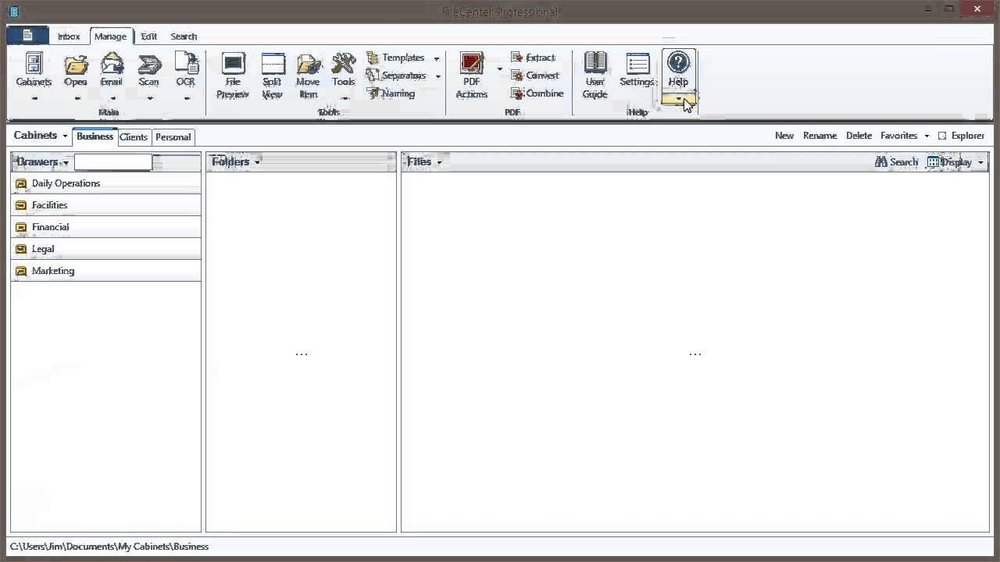Select the Clients cabinet tab
The width and height of the screenshot is (1000, 562).
coord(133,137)
